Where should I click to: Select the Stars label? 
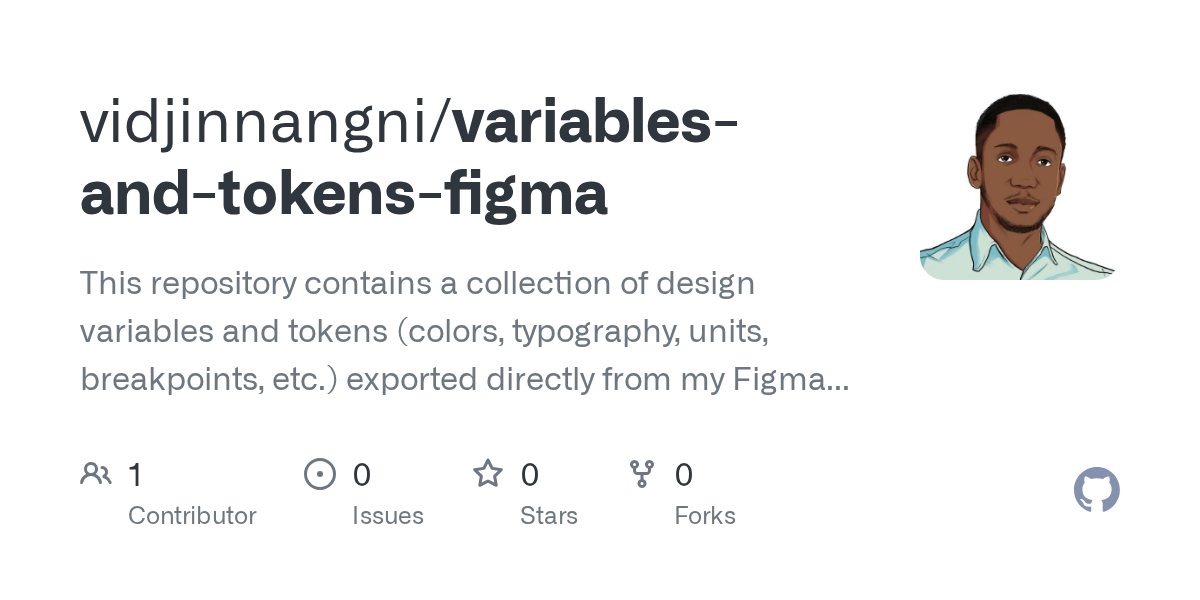(x=549, y=516)
